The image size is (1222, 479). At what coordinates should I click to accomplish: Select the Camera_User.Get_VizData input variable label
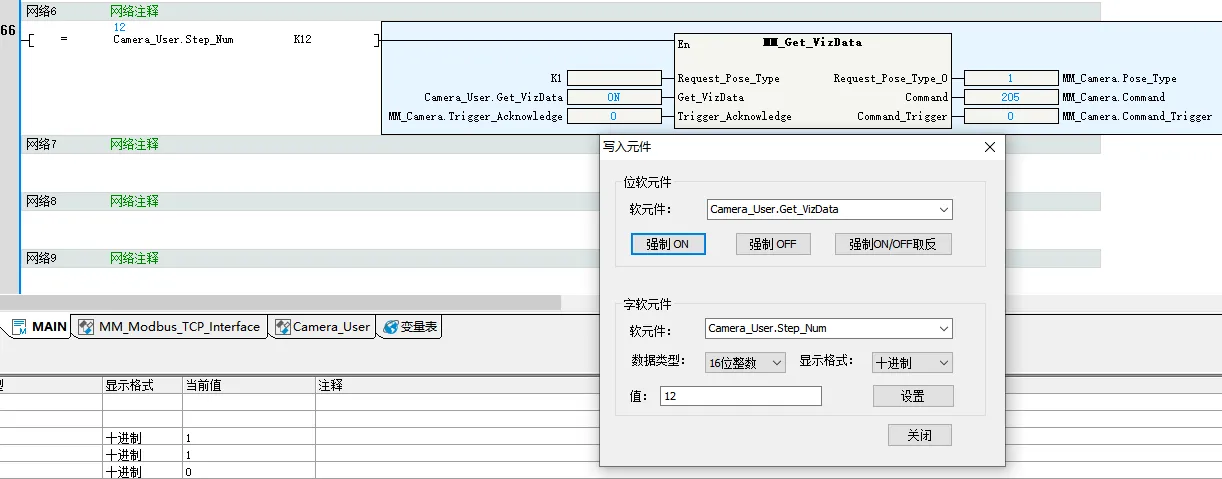pos(494,97)
